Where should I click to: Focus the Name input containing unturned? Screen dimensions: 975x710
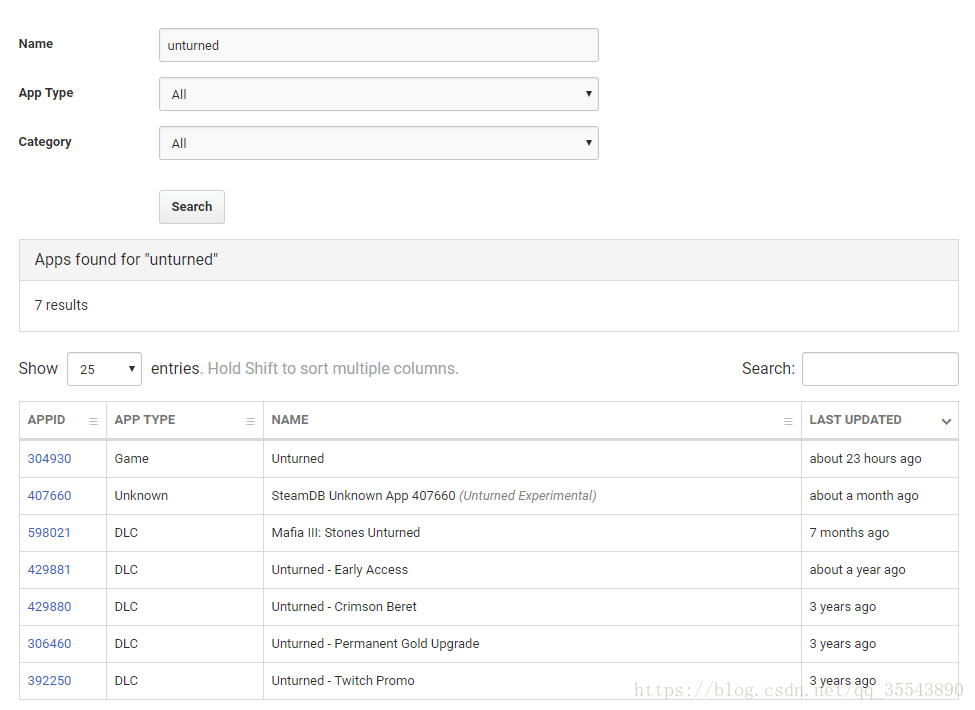point(379,45)
